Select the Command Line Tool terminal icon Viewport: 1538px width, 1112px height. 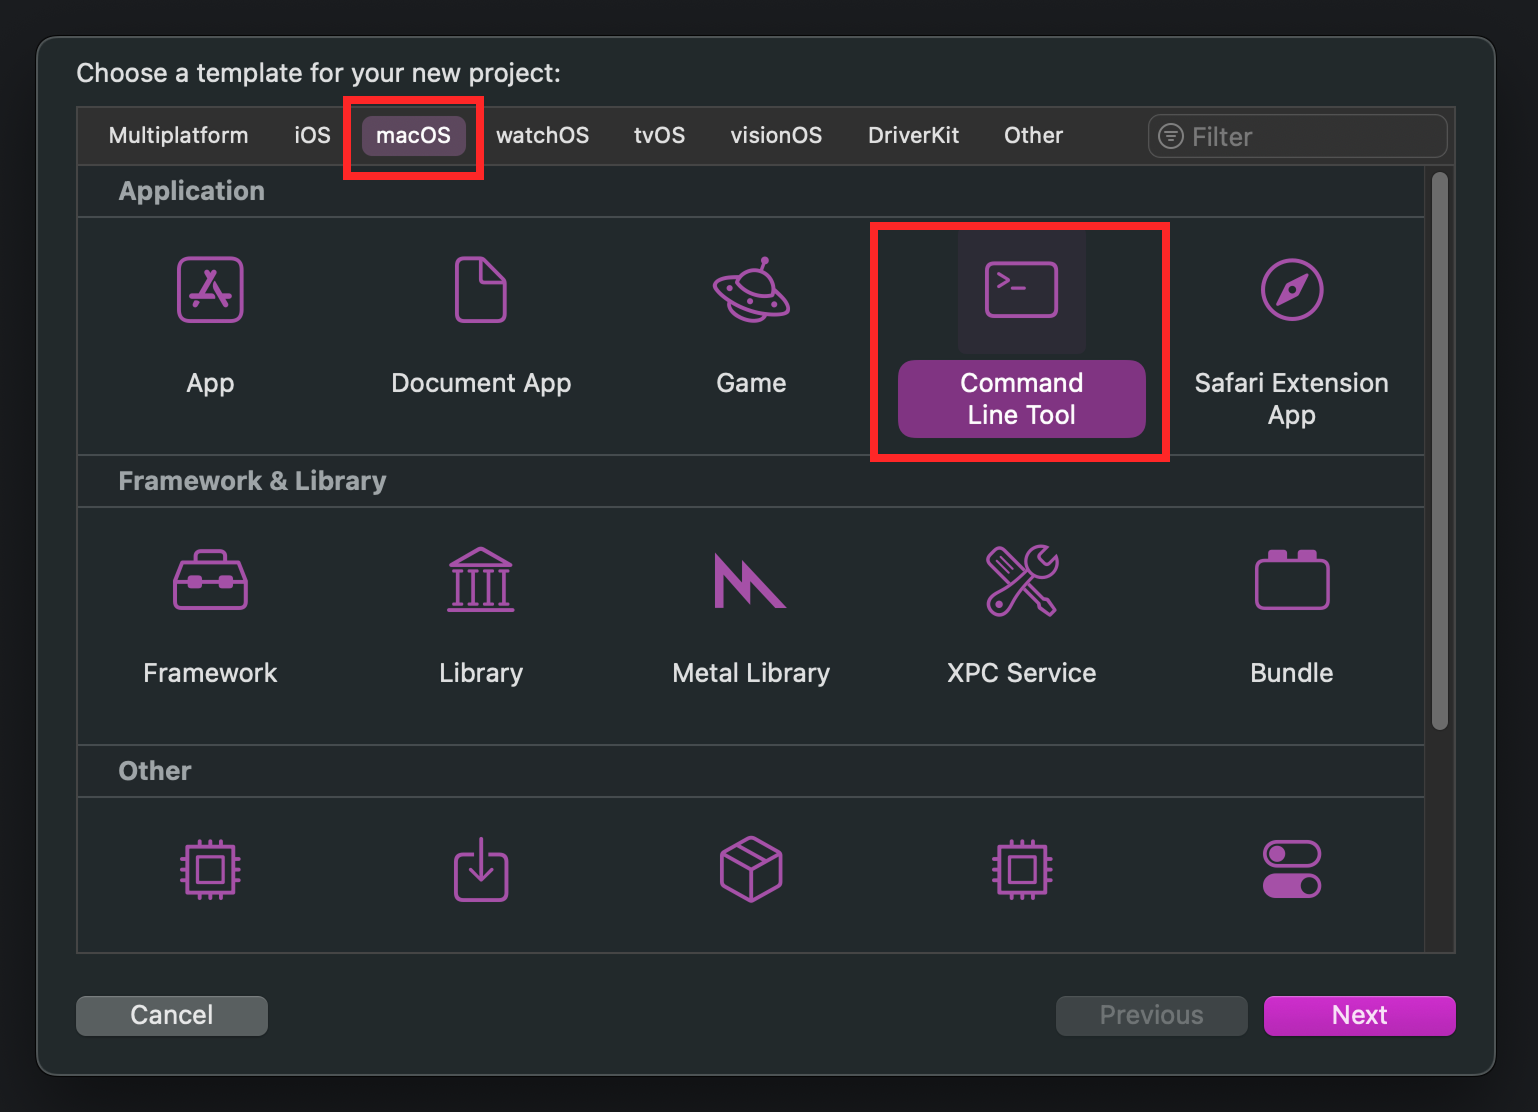1021,290
